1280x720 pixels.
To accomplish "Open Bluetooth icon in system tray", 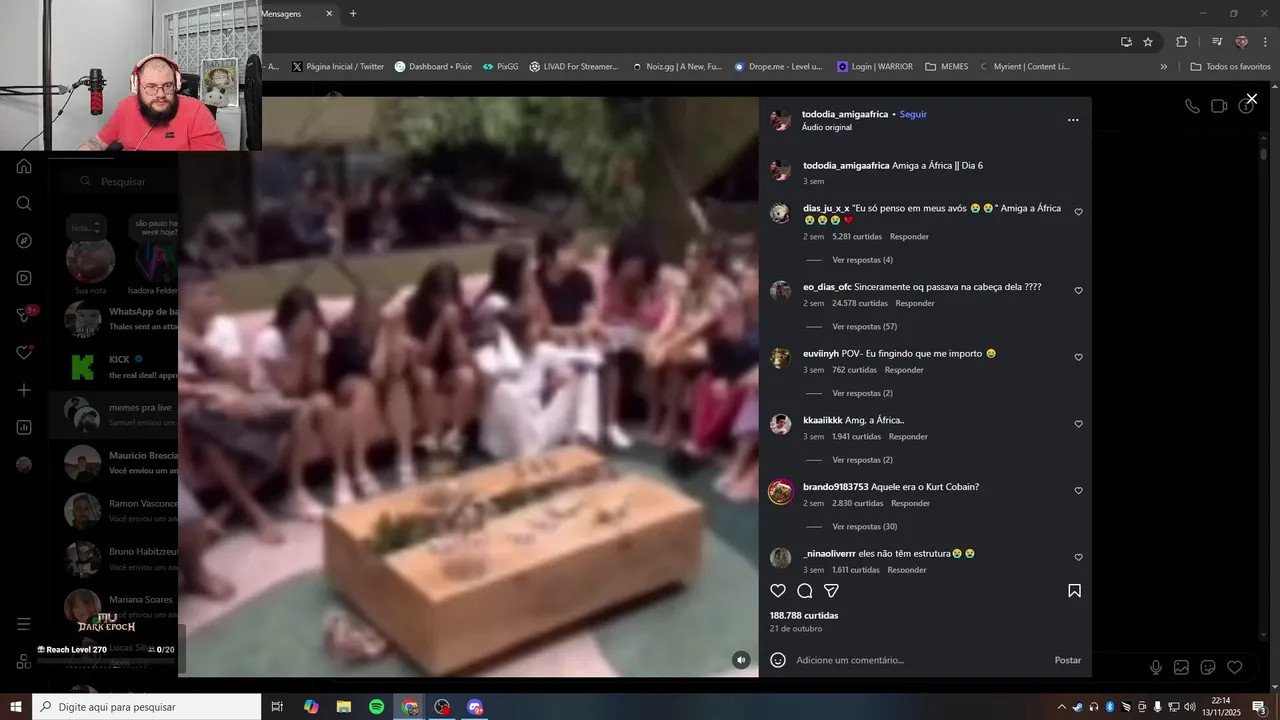I will [x=1110, y=707].
